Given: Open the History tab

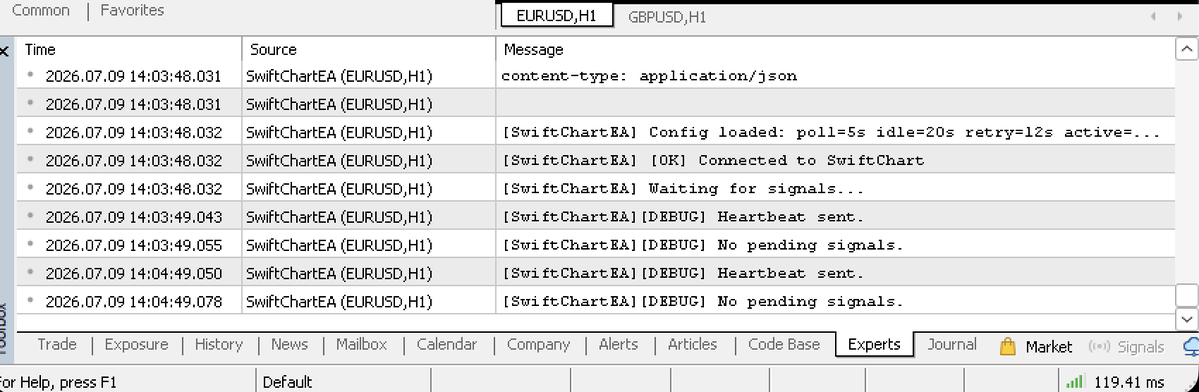Looking at the screenshot, I should [x=219, y=345].
